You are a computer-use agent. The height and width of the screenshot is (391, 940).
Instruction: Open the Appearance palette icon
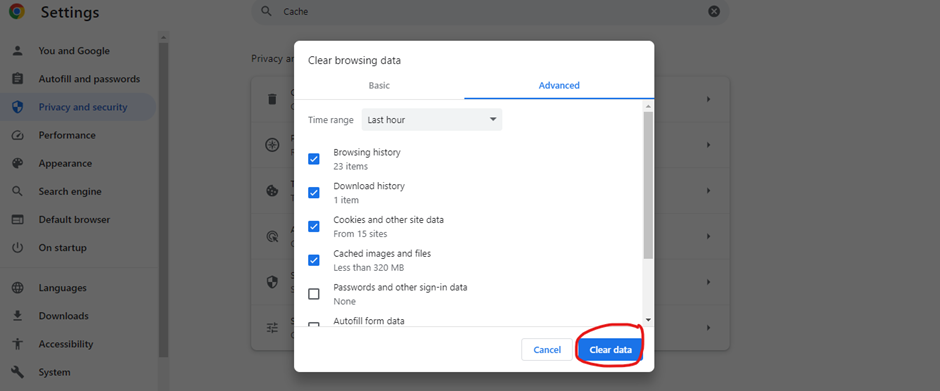(x=17, y=164)
